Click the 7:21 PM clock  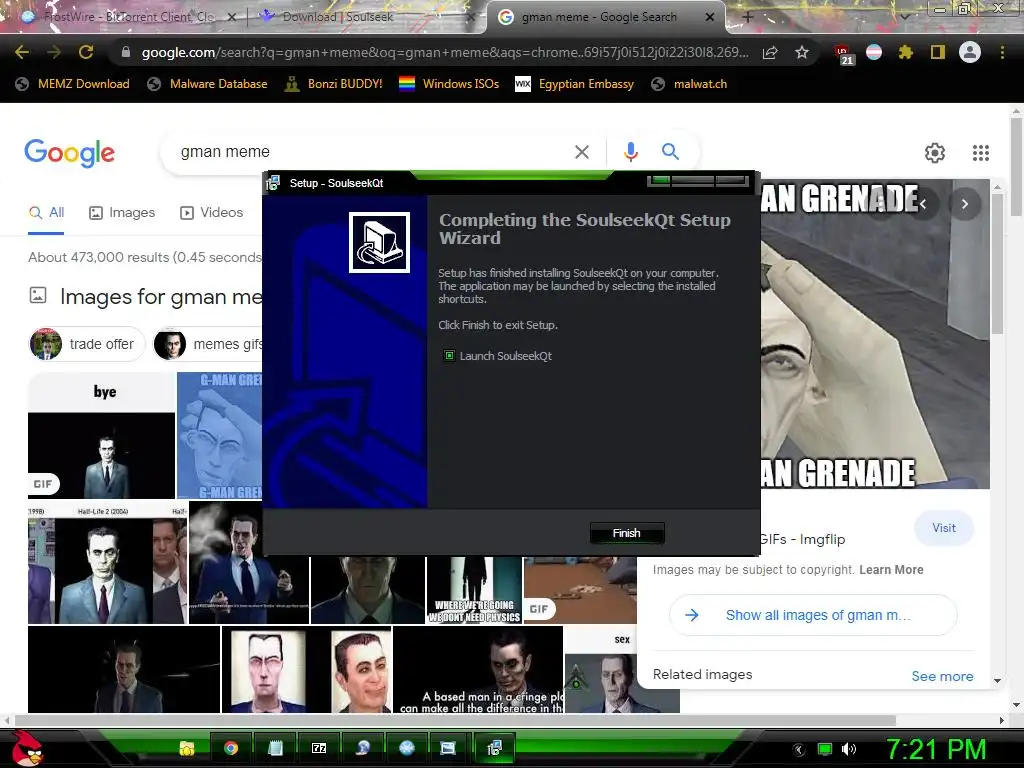(936, 749)
